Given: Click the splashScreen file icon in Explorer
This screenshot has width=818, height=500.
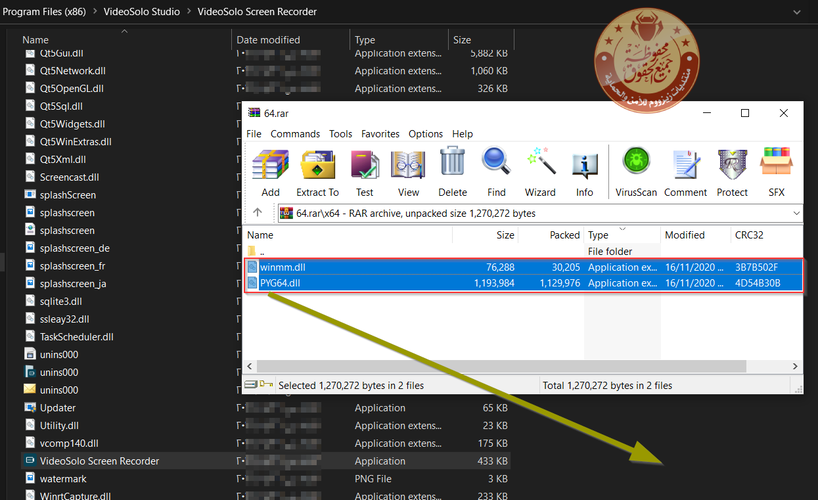Looking at the screenshot, I should (x=30, y=195).
